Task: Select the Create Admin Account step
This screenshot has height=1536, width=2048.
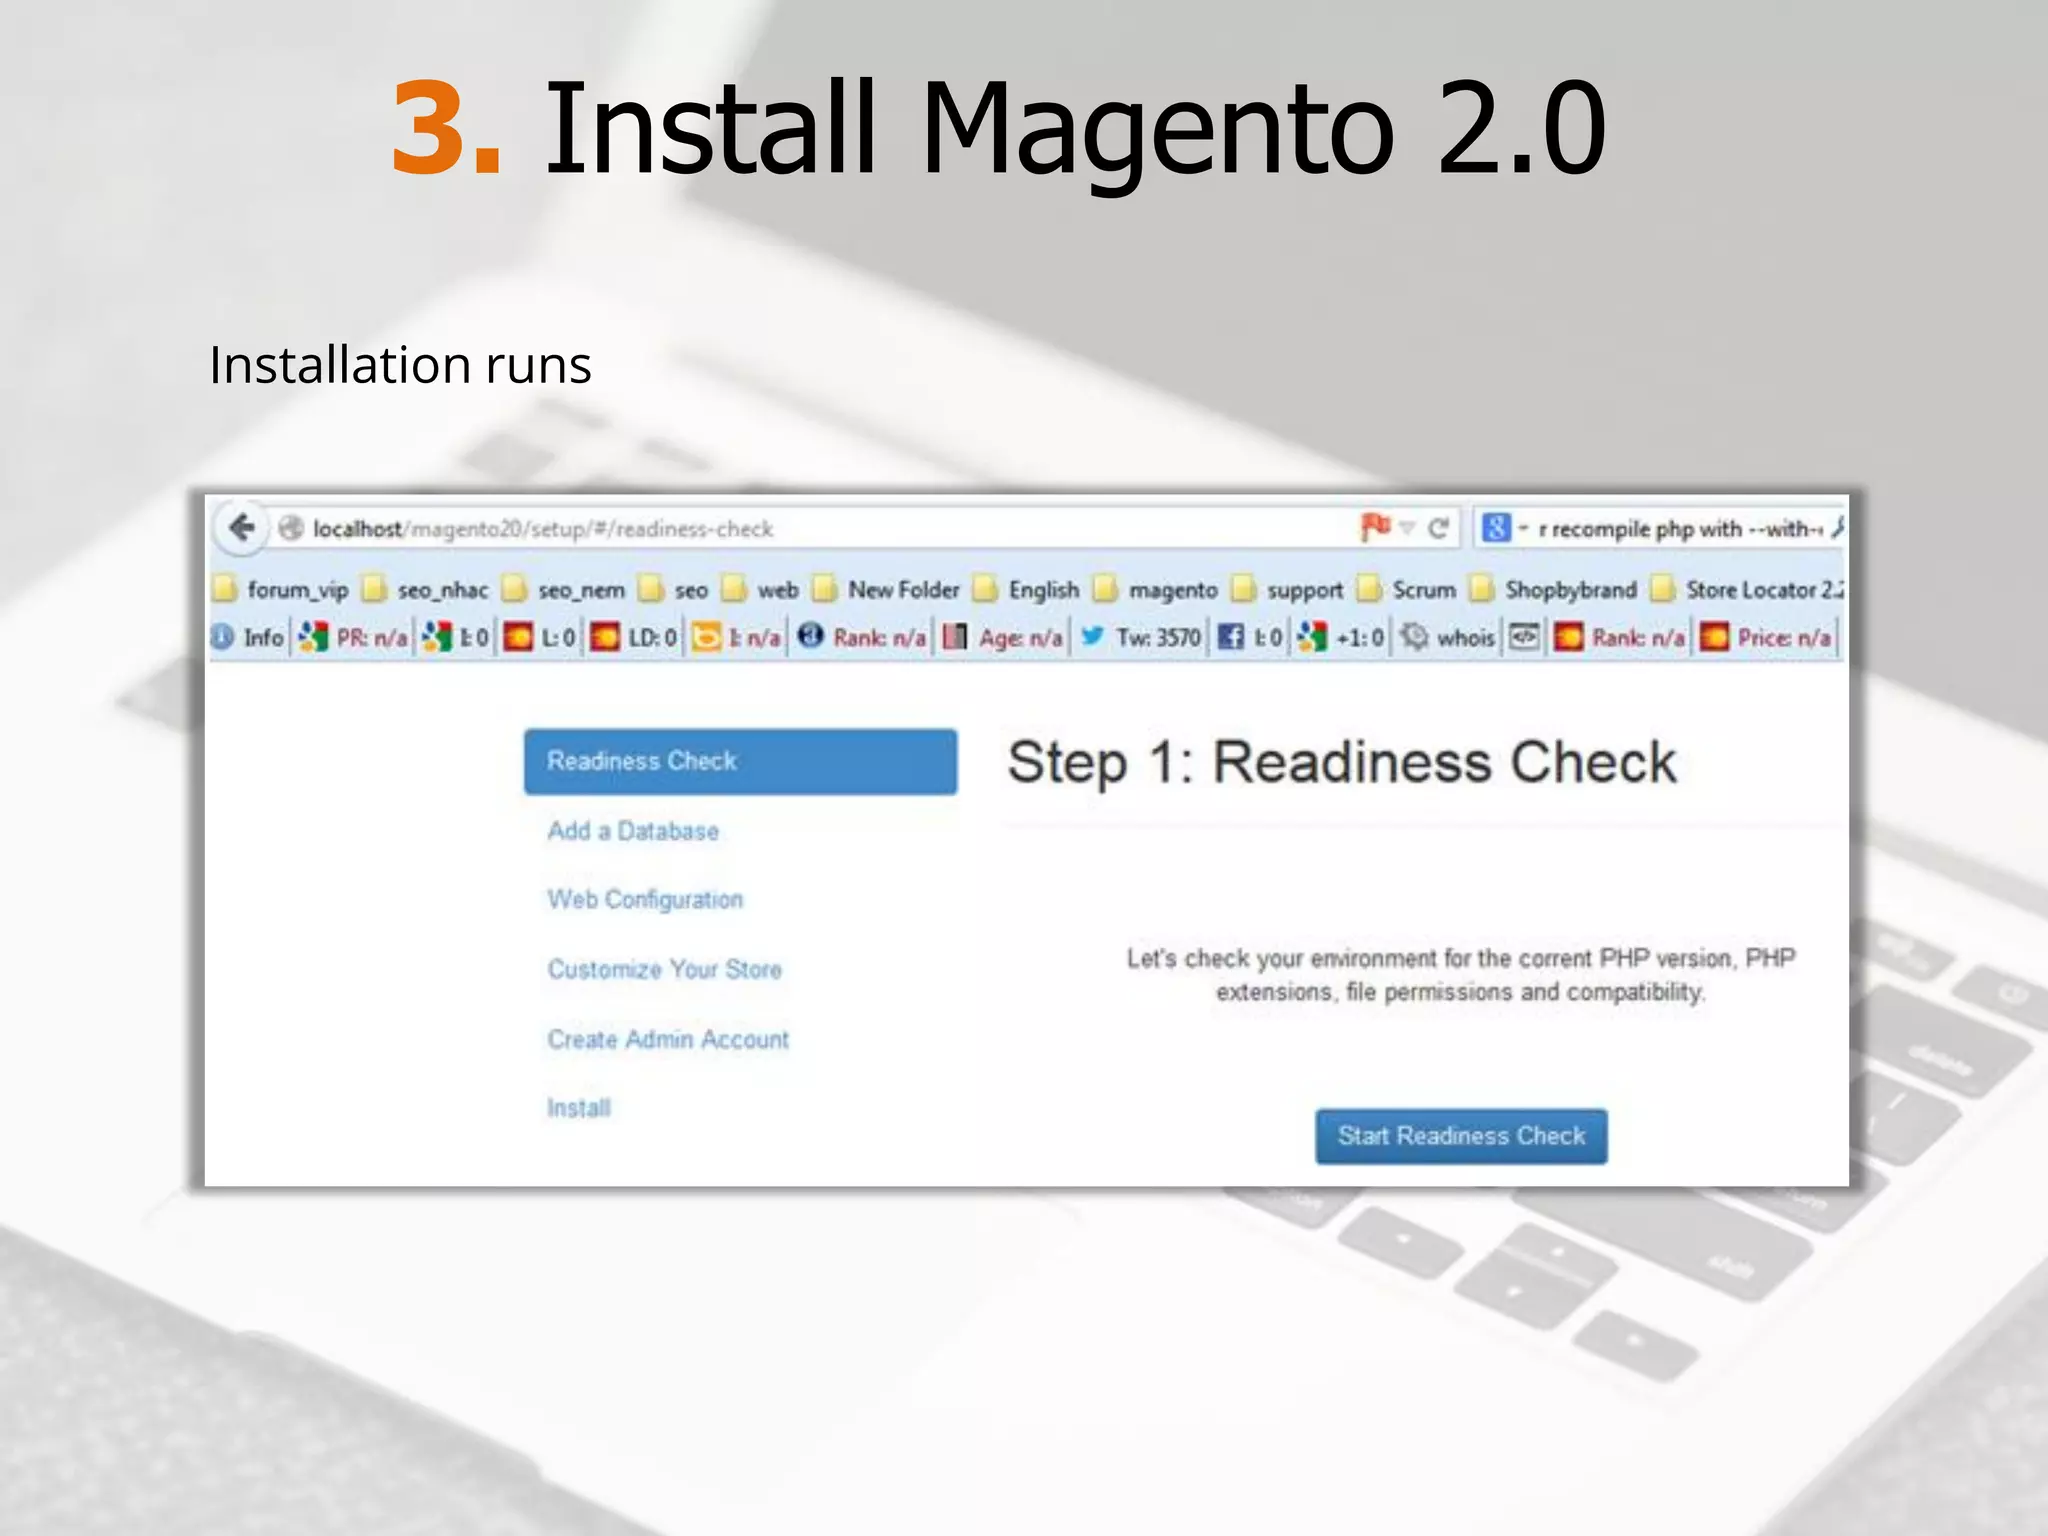Action: (668, 1039)
